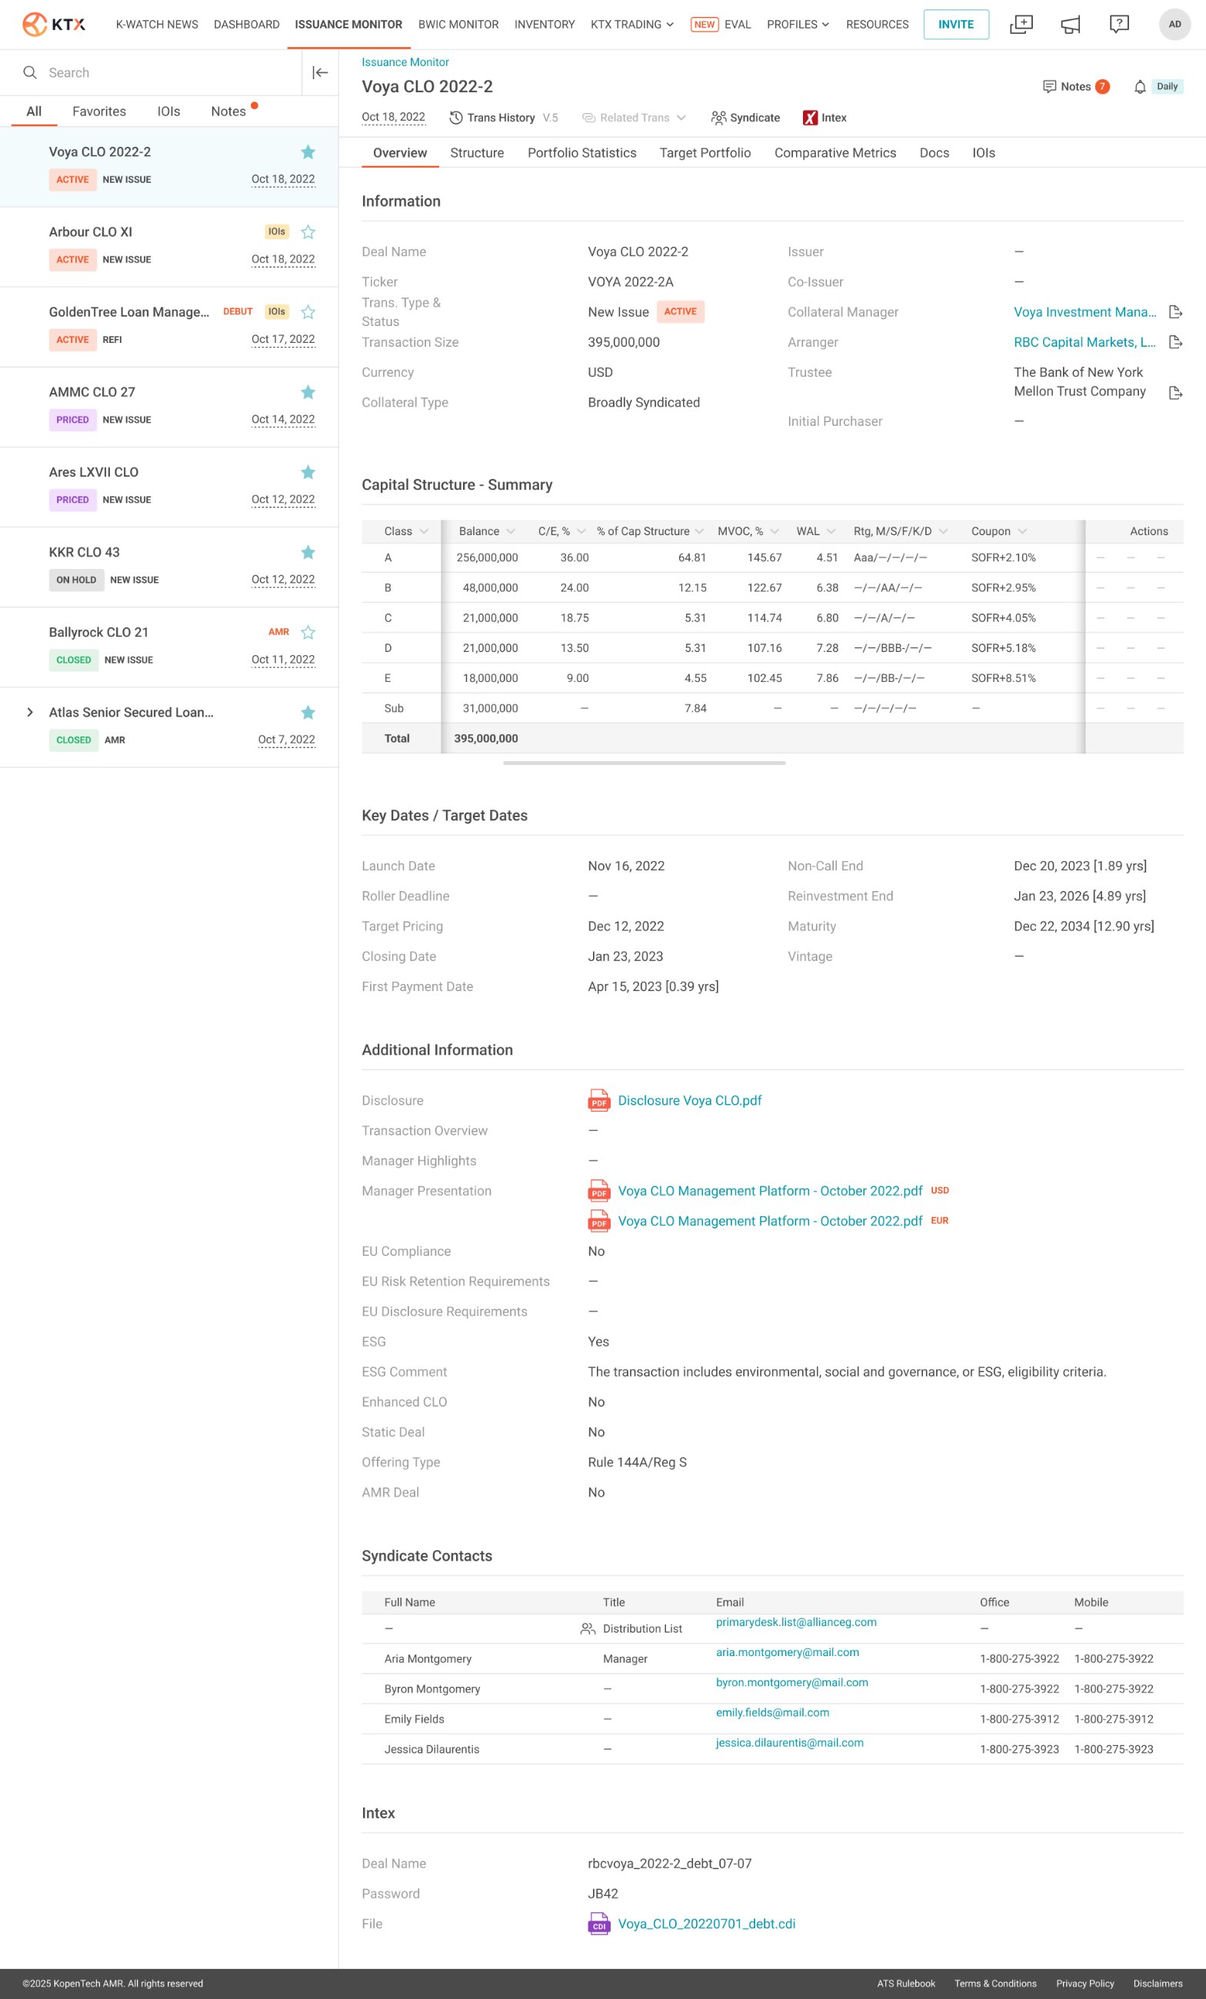Open RBC Capital Markets arranger link
Screen dimensions: 1206x1999
coord(1085,342)
